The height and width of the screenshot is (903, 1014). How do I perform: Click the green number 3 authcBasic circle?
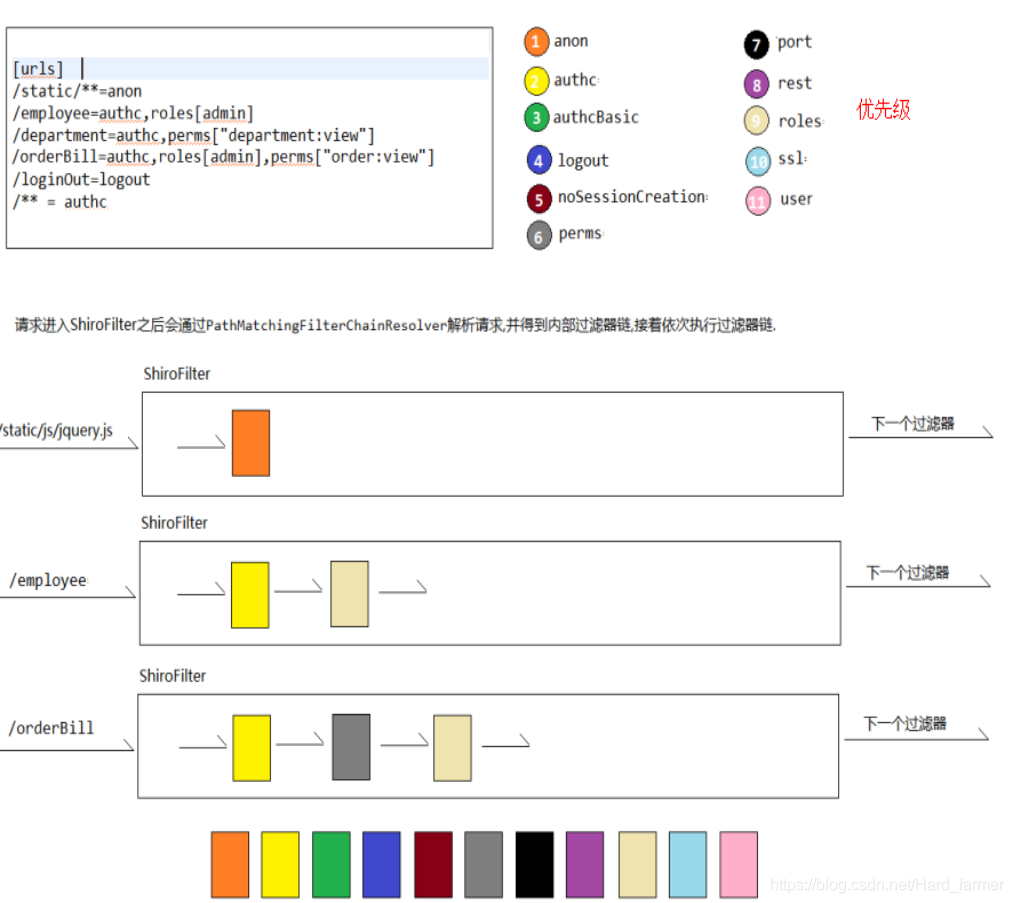tap(537, 118)
